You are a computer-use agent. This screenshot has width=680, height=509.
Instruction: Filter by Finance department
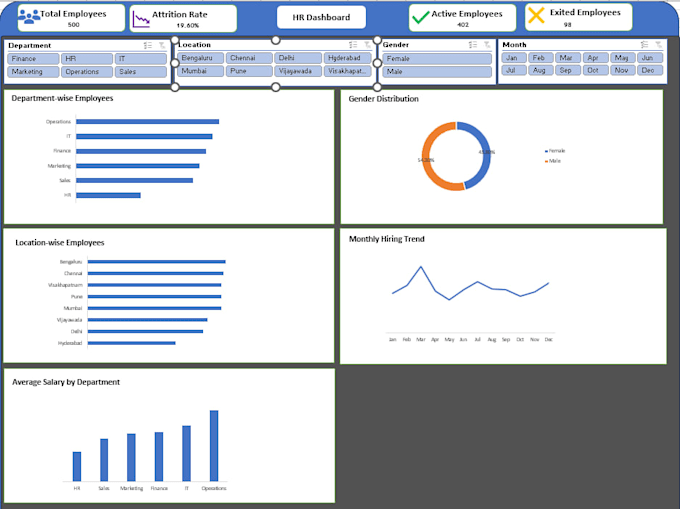pos(33,59)
